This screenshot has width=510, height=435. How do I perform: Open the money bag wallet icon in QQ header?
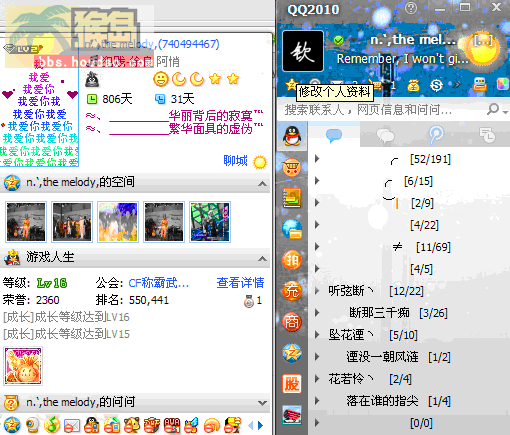click(413, 85)
